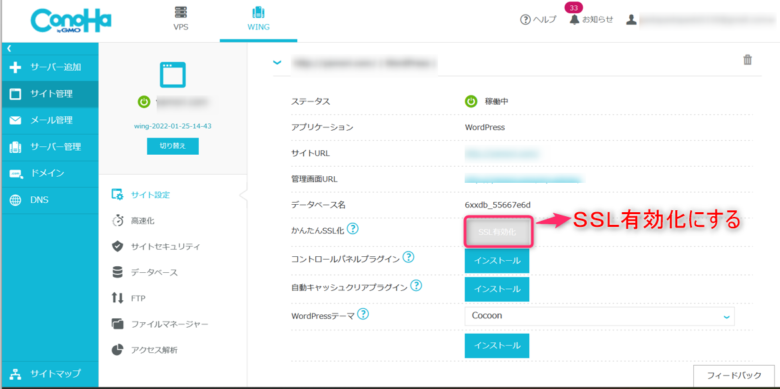Screen dimensions: 780x389
Task: Install the selected WordPress theme
Action: click(x=497, y=345)
